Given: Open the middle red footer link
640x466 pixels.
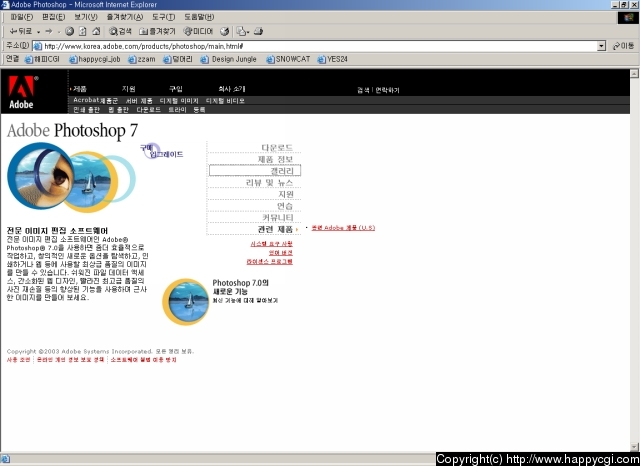Looking at the screenshot, I should [70, 360].
